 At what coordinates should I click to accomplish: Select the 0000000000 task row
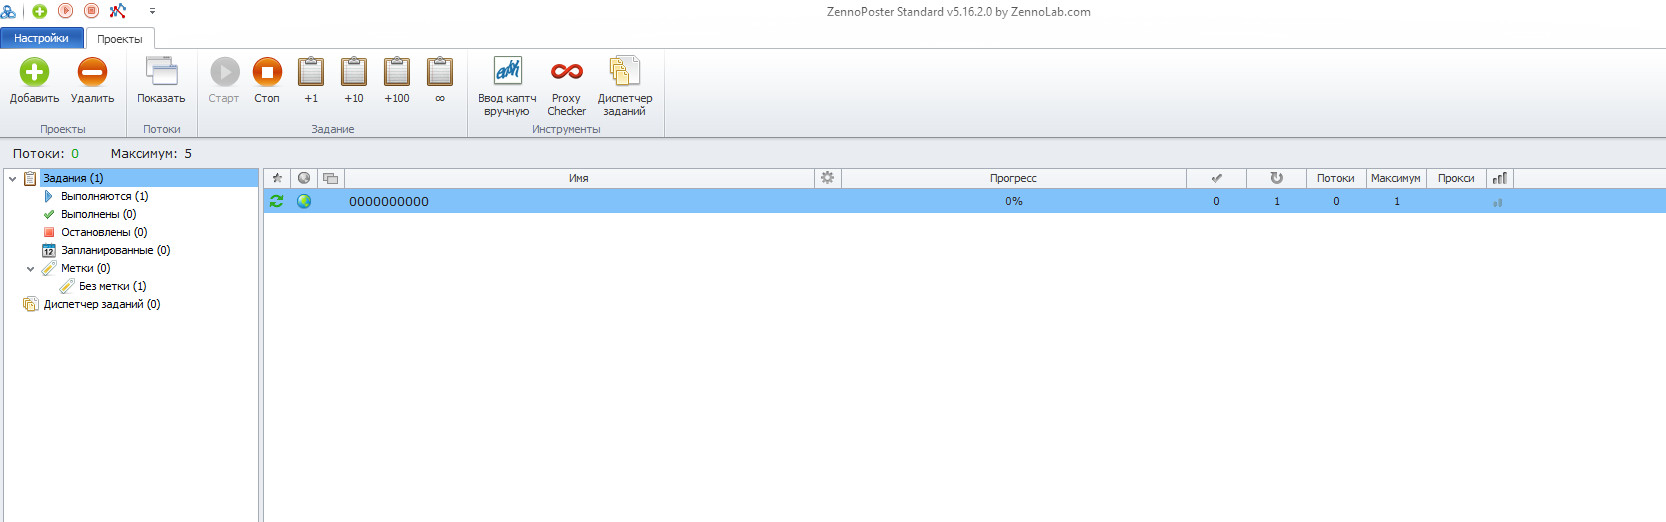964,201
